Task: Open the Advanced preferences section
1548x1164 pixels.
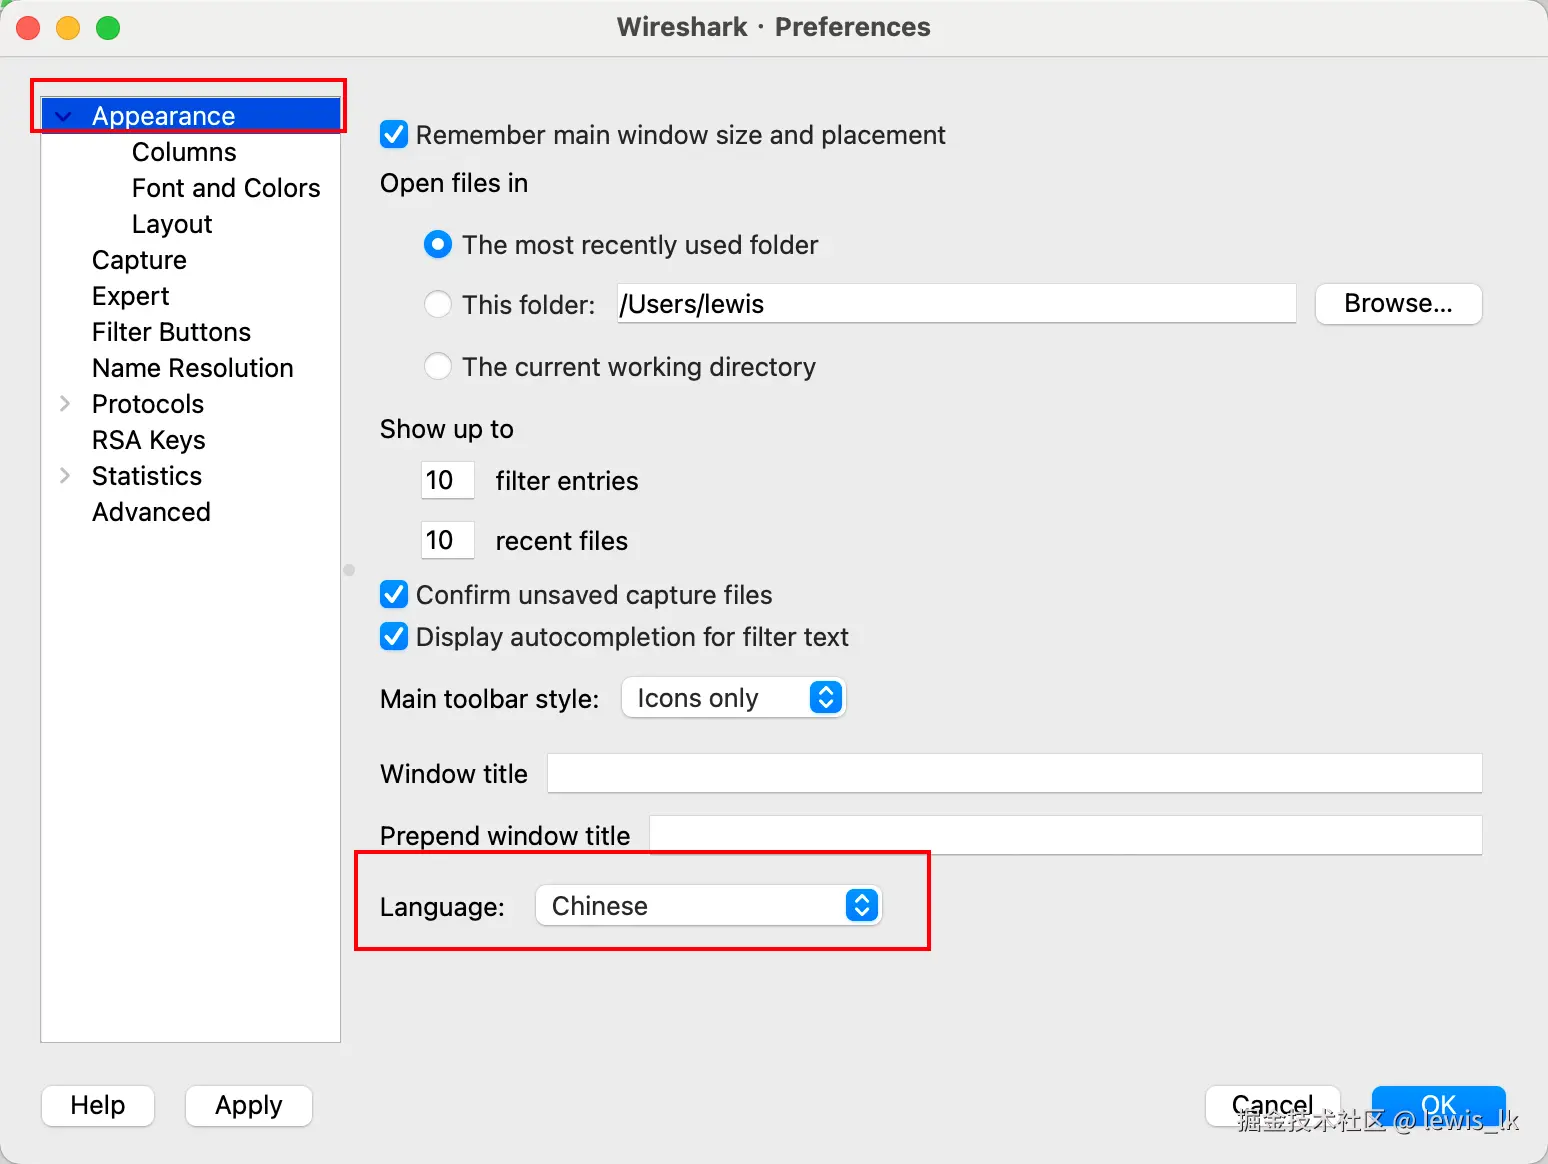Action: [151, 512]
